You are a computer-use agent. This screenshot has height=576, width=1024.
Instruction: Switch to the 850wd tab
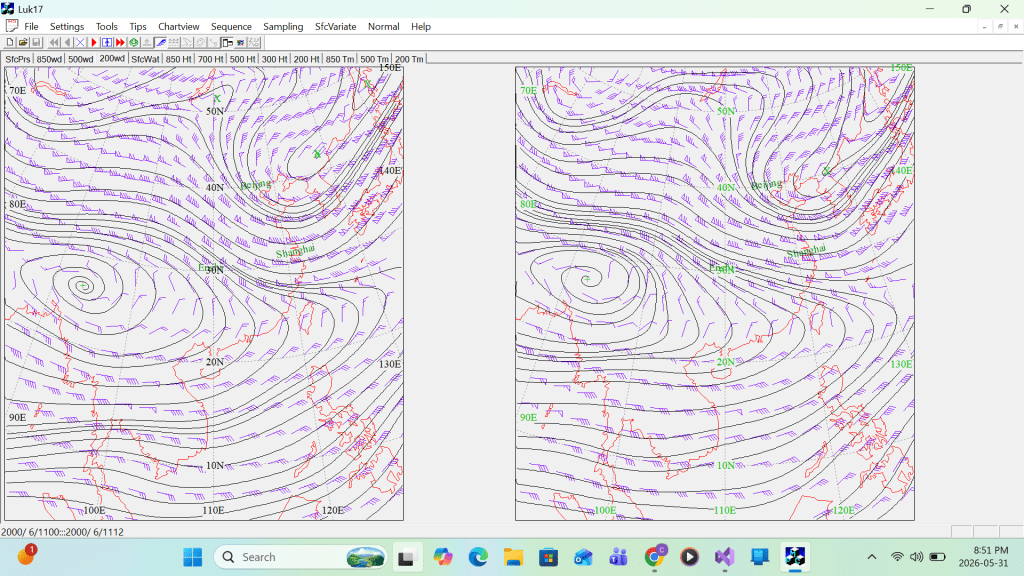[49, 59]
